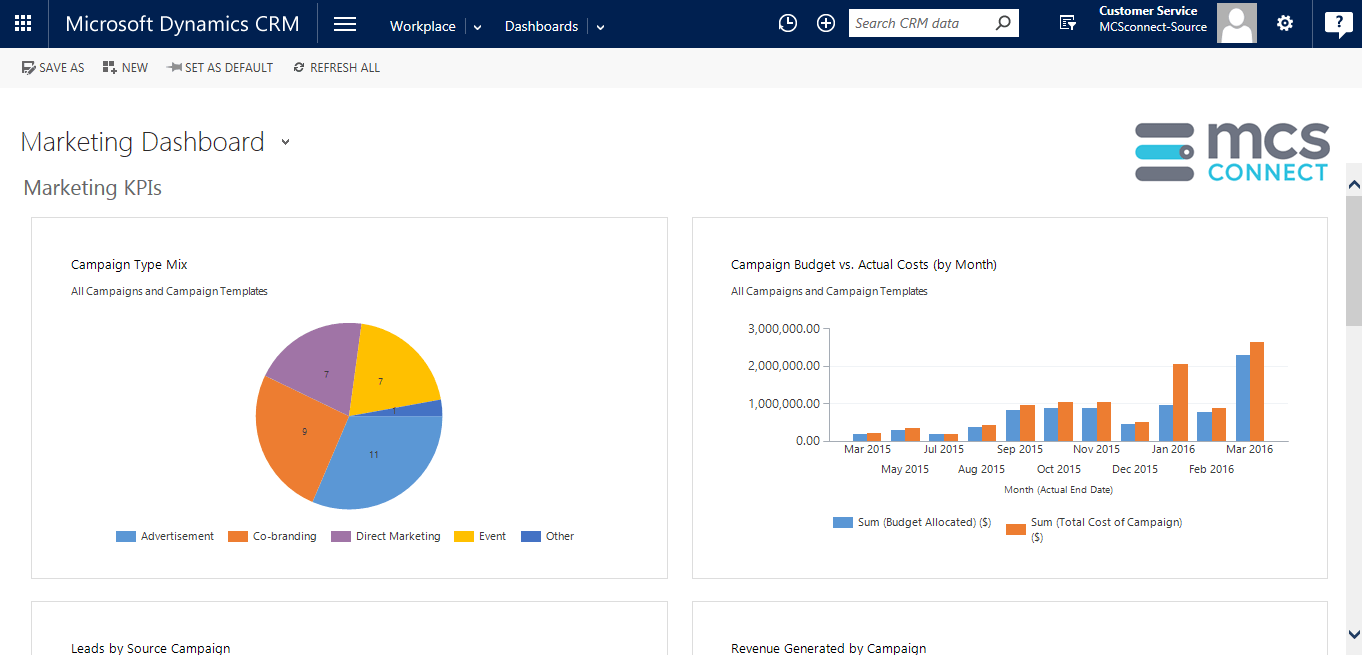This screenshot has height=655, width=1362.
Task: Expand the Dashboards dropdown chevron
Action: pos(600,28)
